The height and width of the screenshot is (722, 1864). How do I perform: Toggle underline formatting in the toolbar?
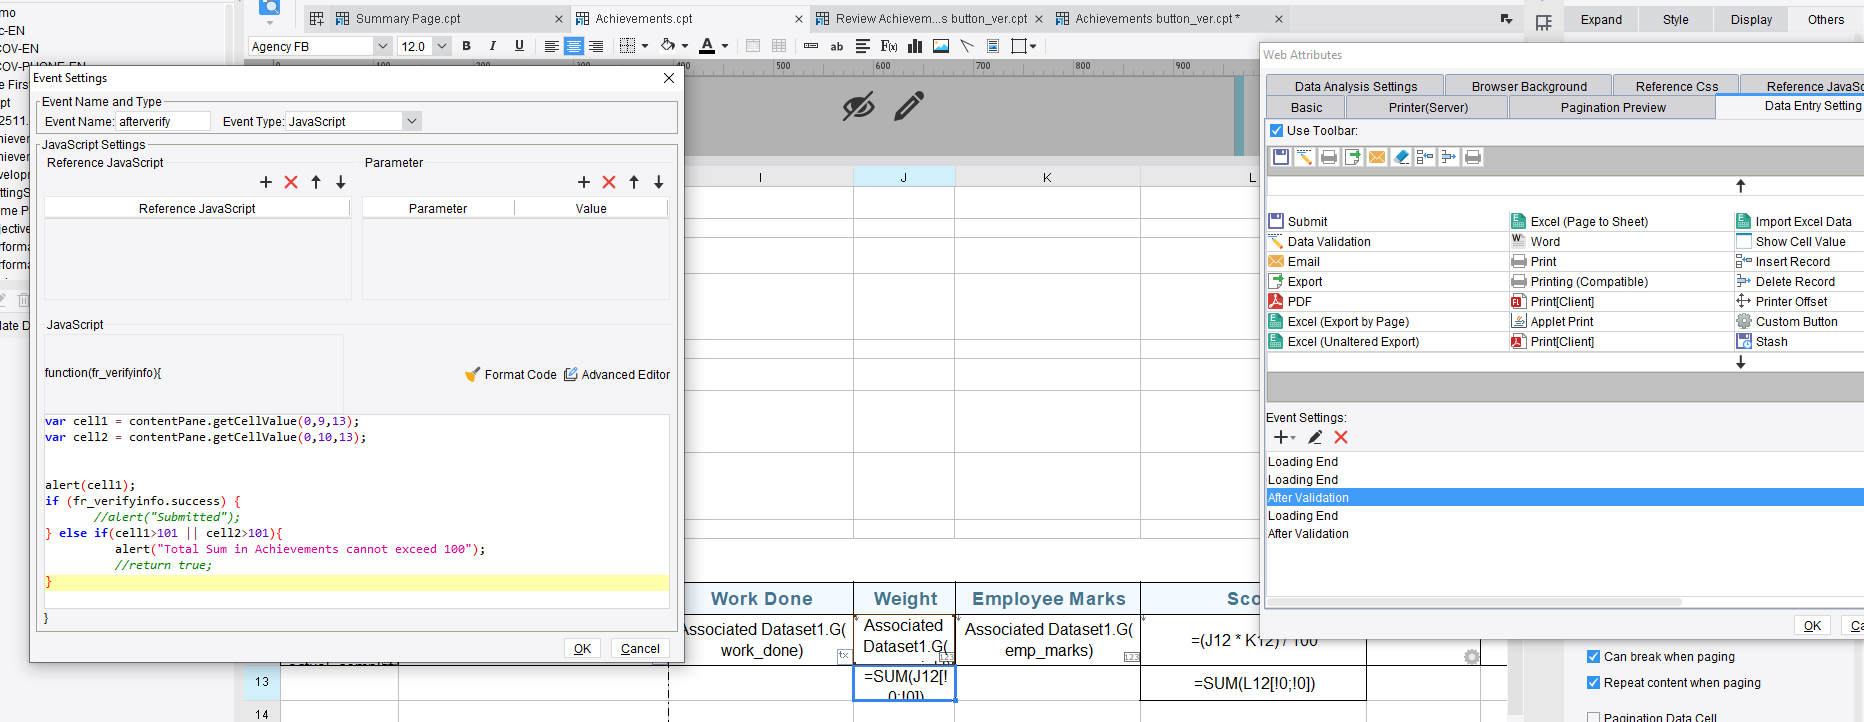tap(519, 46)
